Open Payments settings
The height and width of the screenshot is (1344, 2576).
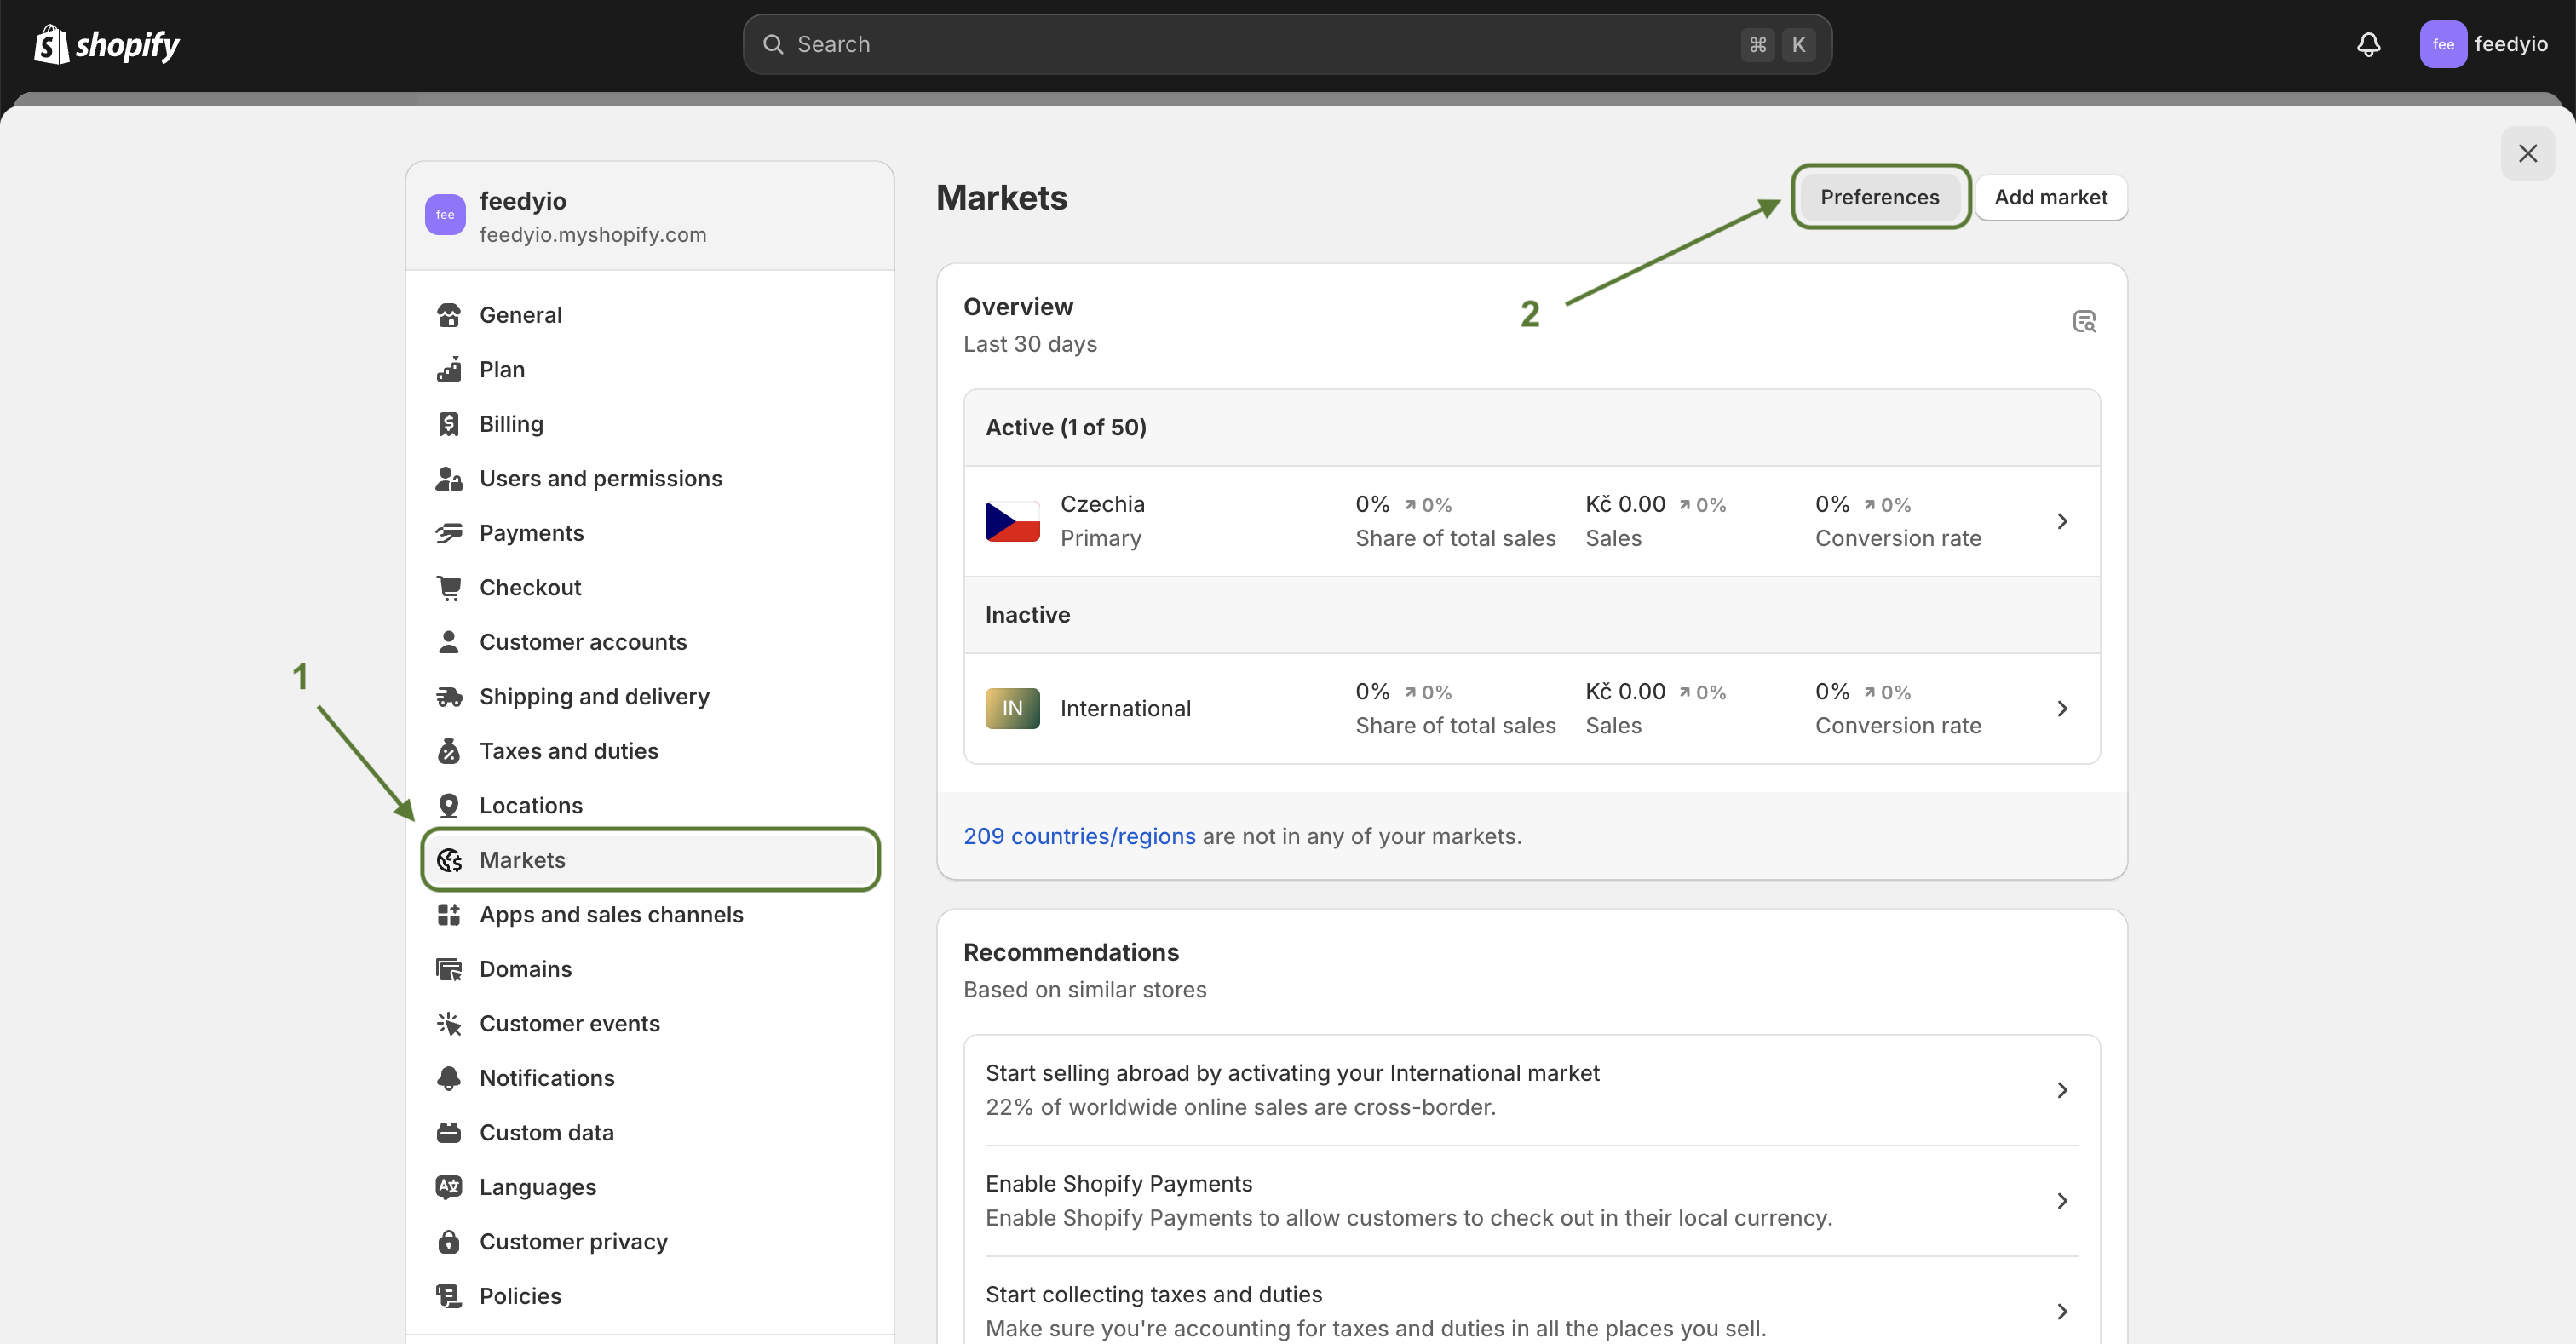coord(650,533)
